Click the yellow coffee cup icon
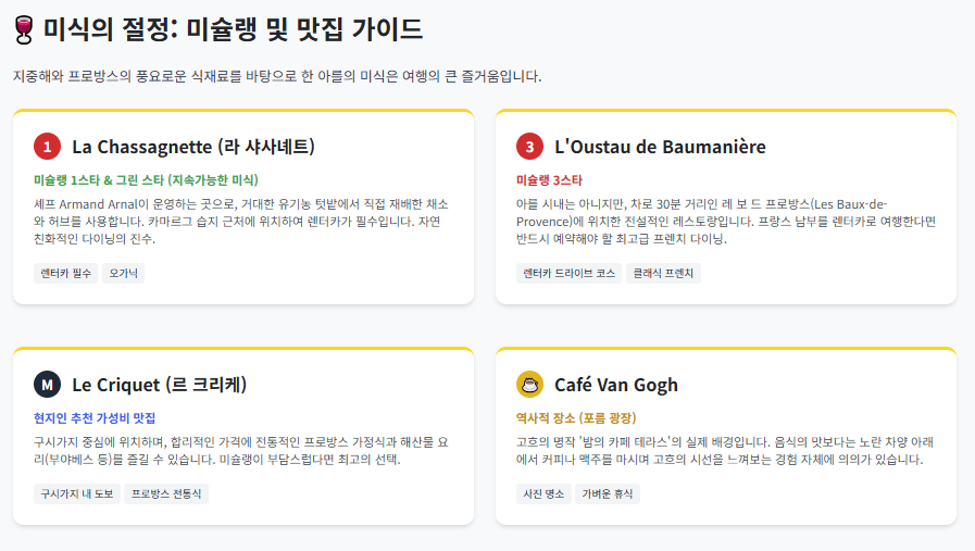Screen dimensions: 975x551 click(530, 384)
